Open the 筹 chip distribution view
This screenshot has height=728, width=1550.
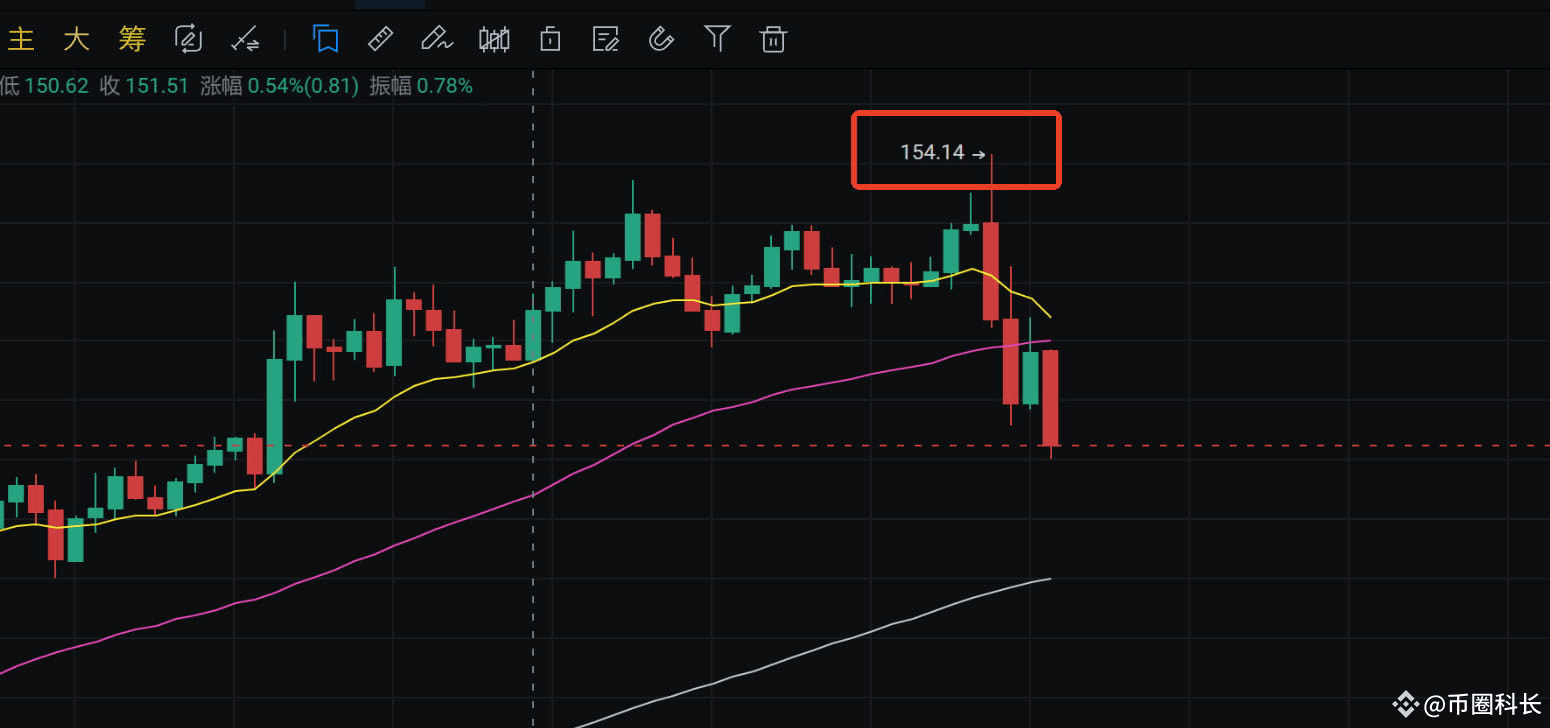(x=131, y=38)
